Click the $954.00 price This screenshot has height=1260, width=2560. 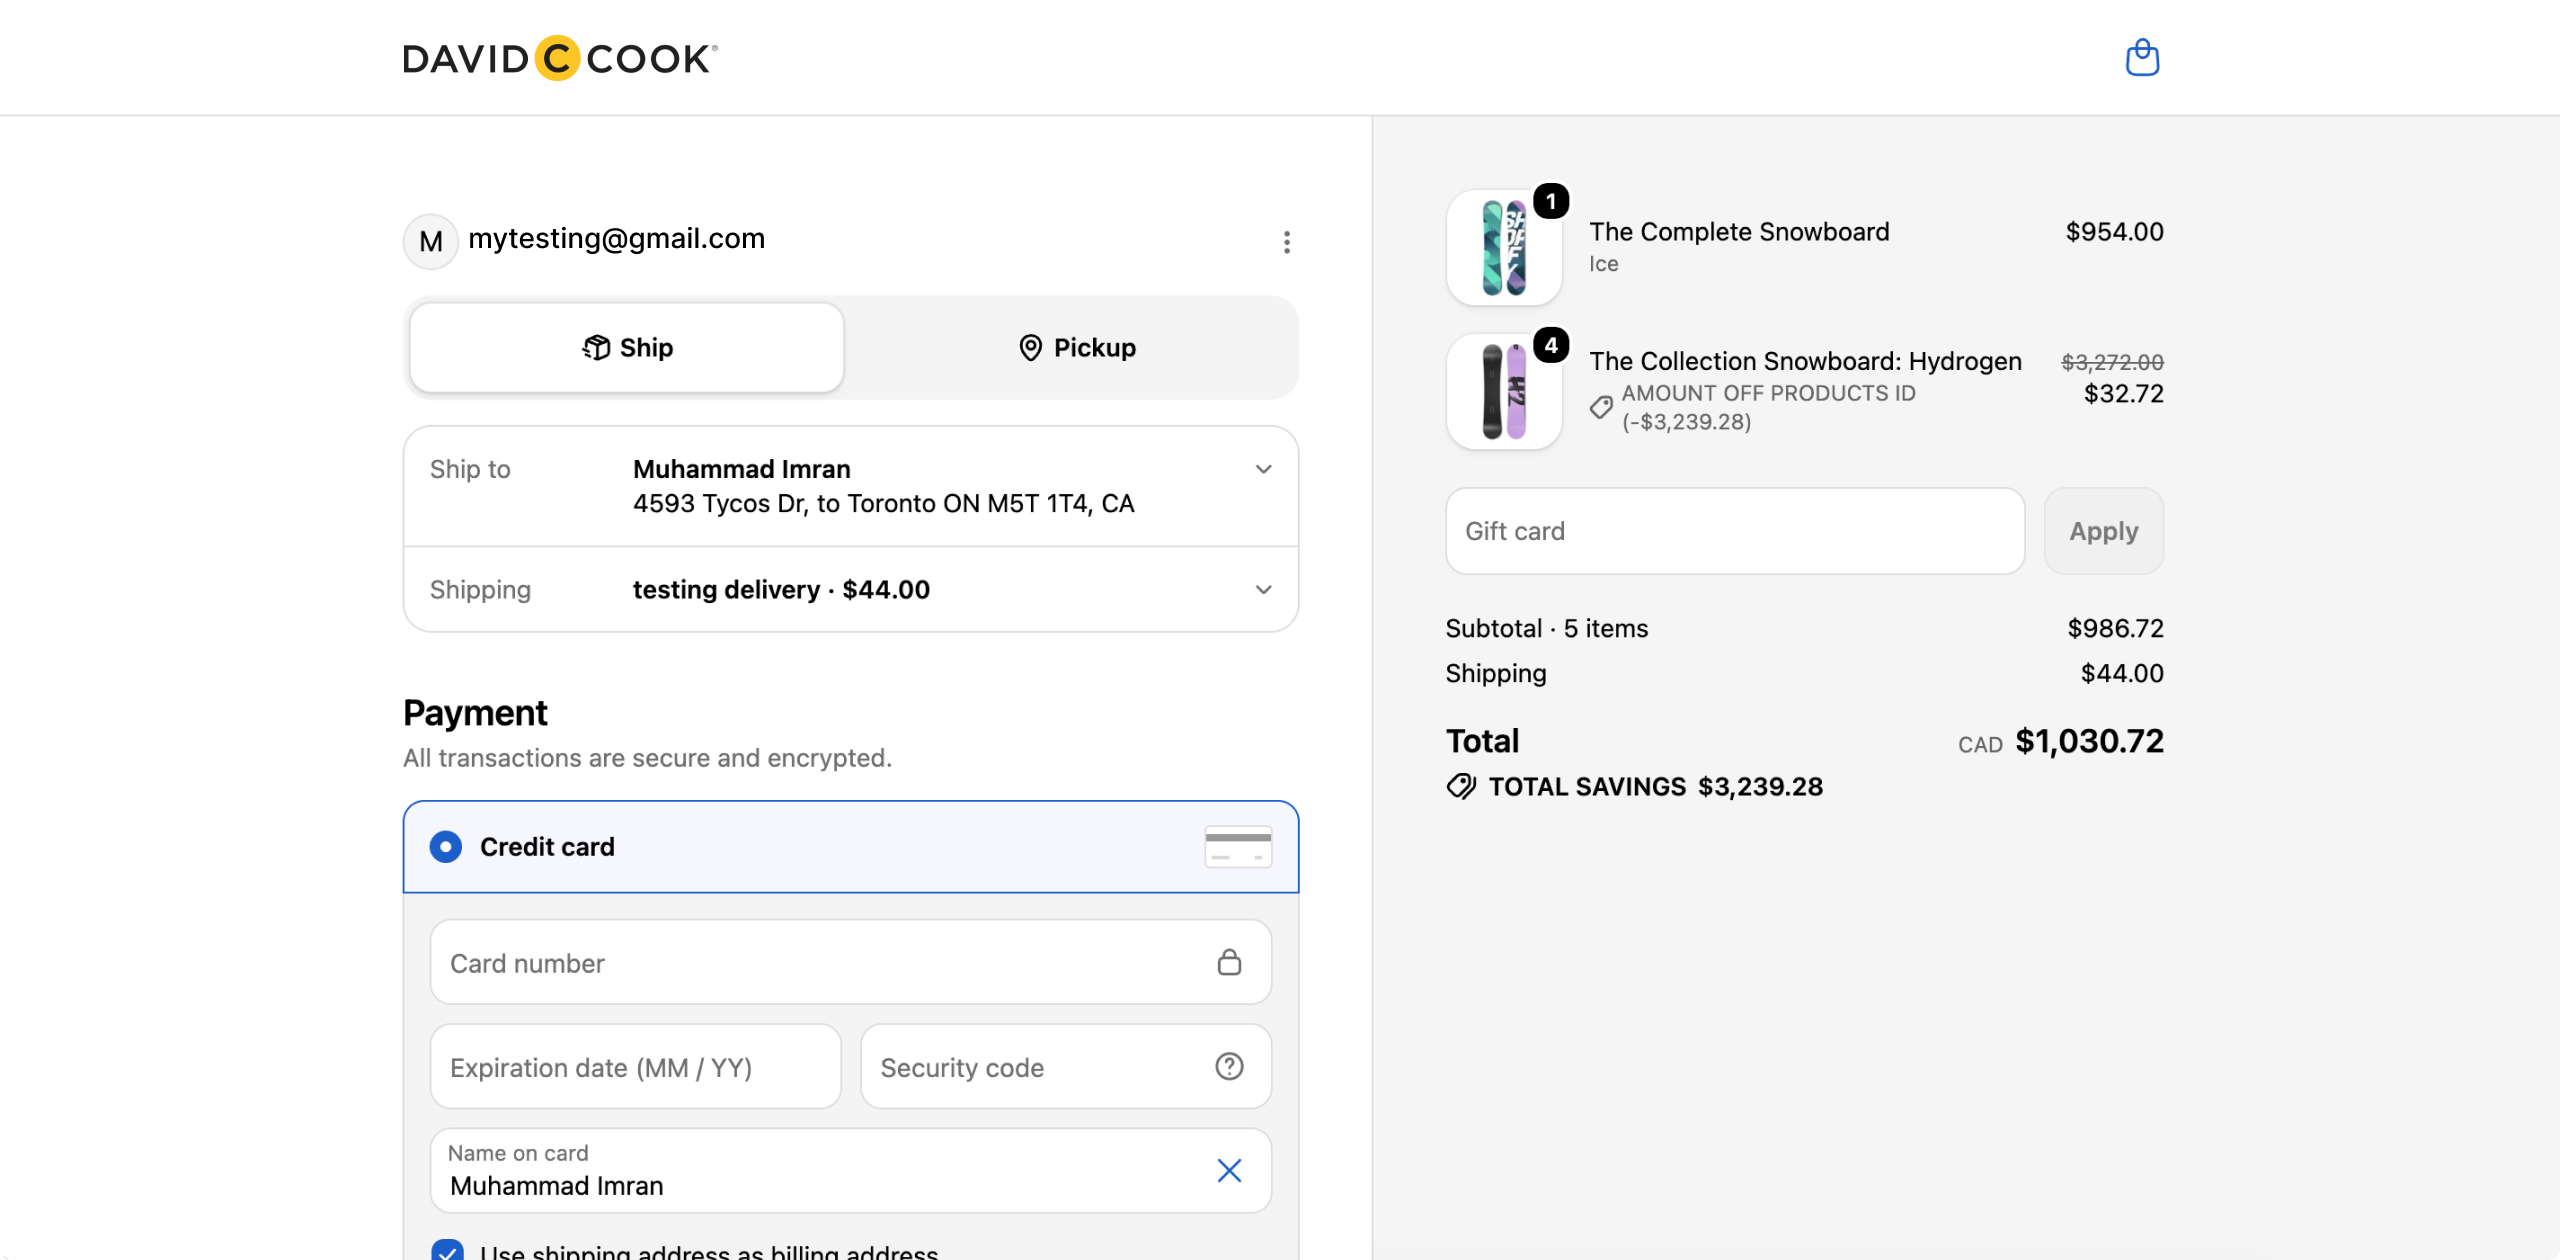pyautogui.click(x=2114, y=231)
